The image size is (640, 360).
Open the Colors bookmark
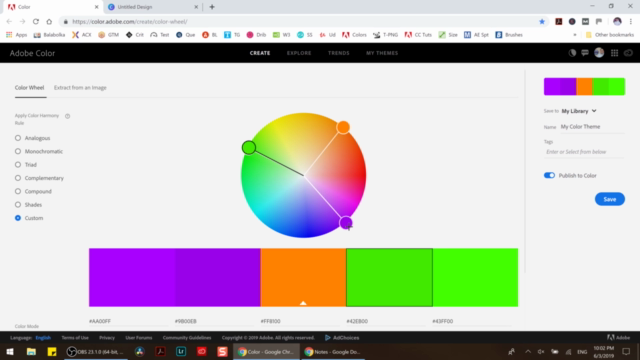354,35
